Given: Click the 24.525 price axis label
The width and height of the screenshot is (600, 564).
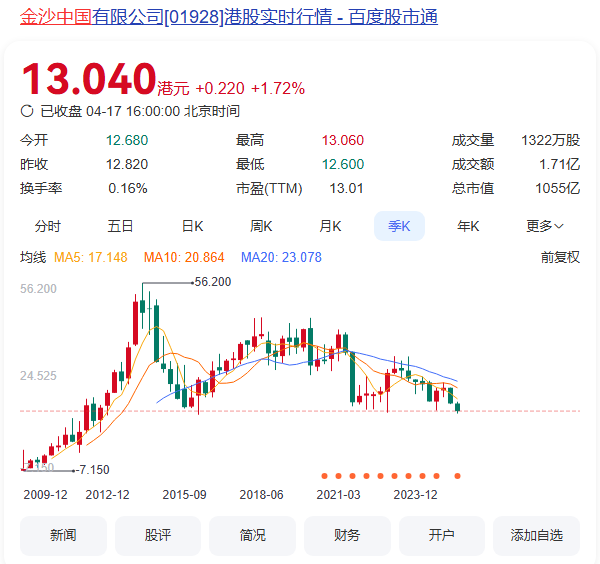Looking at the screenshot, I should [x=38, y=376].
